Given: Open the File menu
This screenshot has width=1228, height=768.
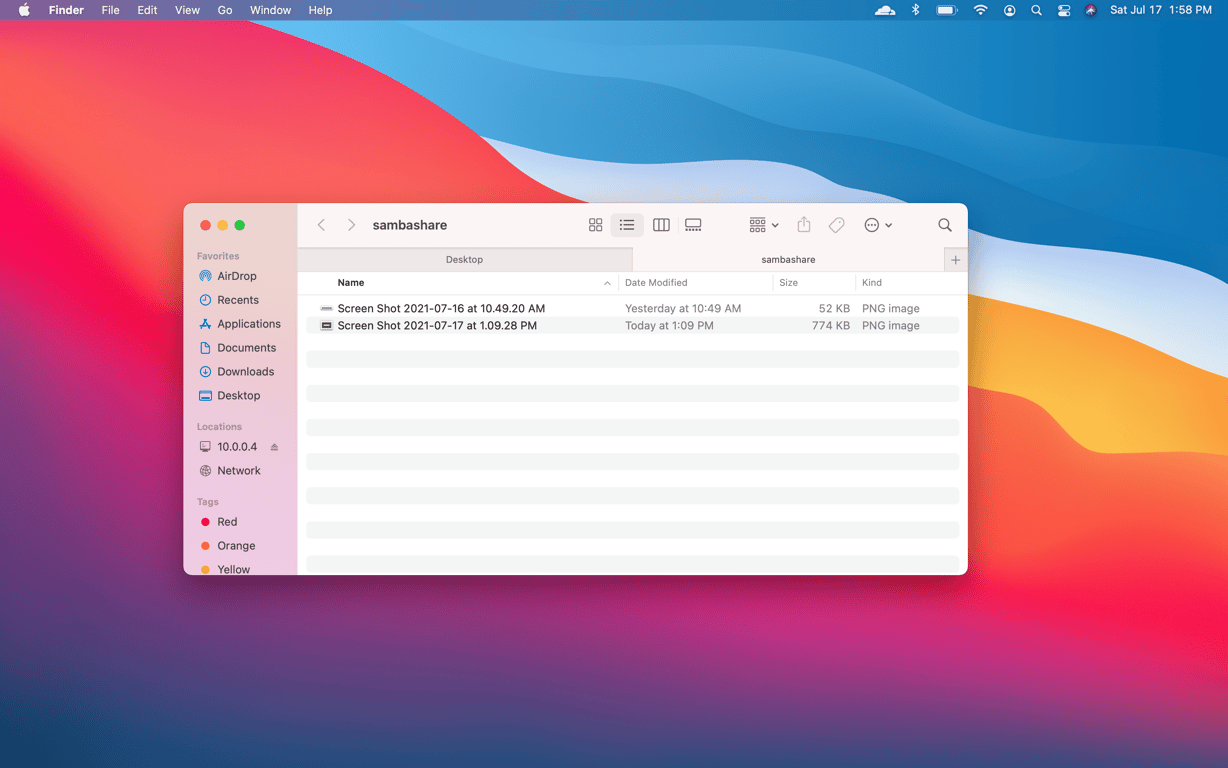Looking at the screenshot, I should 111,10.
